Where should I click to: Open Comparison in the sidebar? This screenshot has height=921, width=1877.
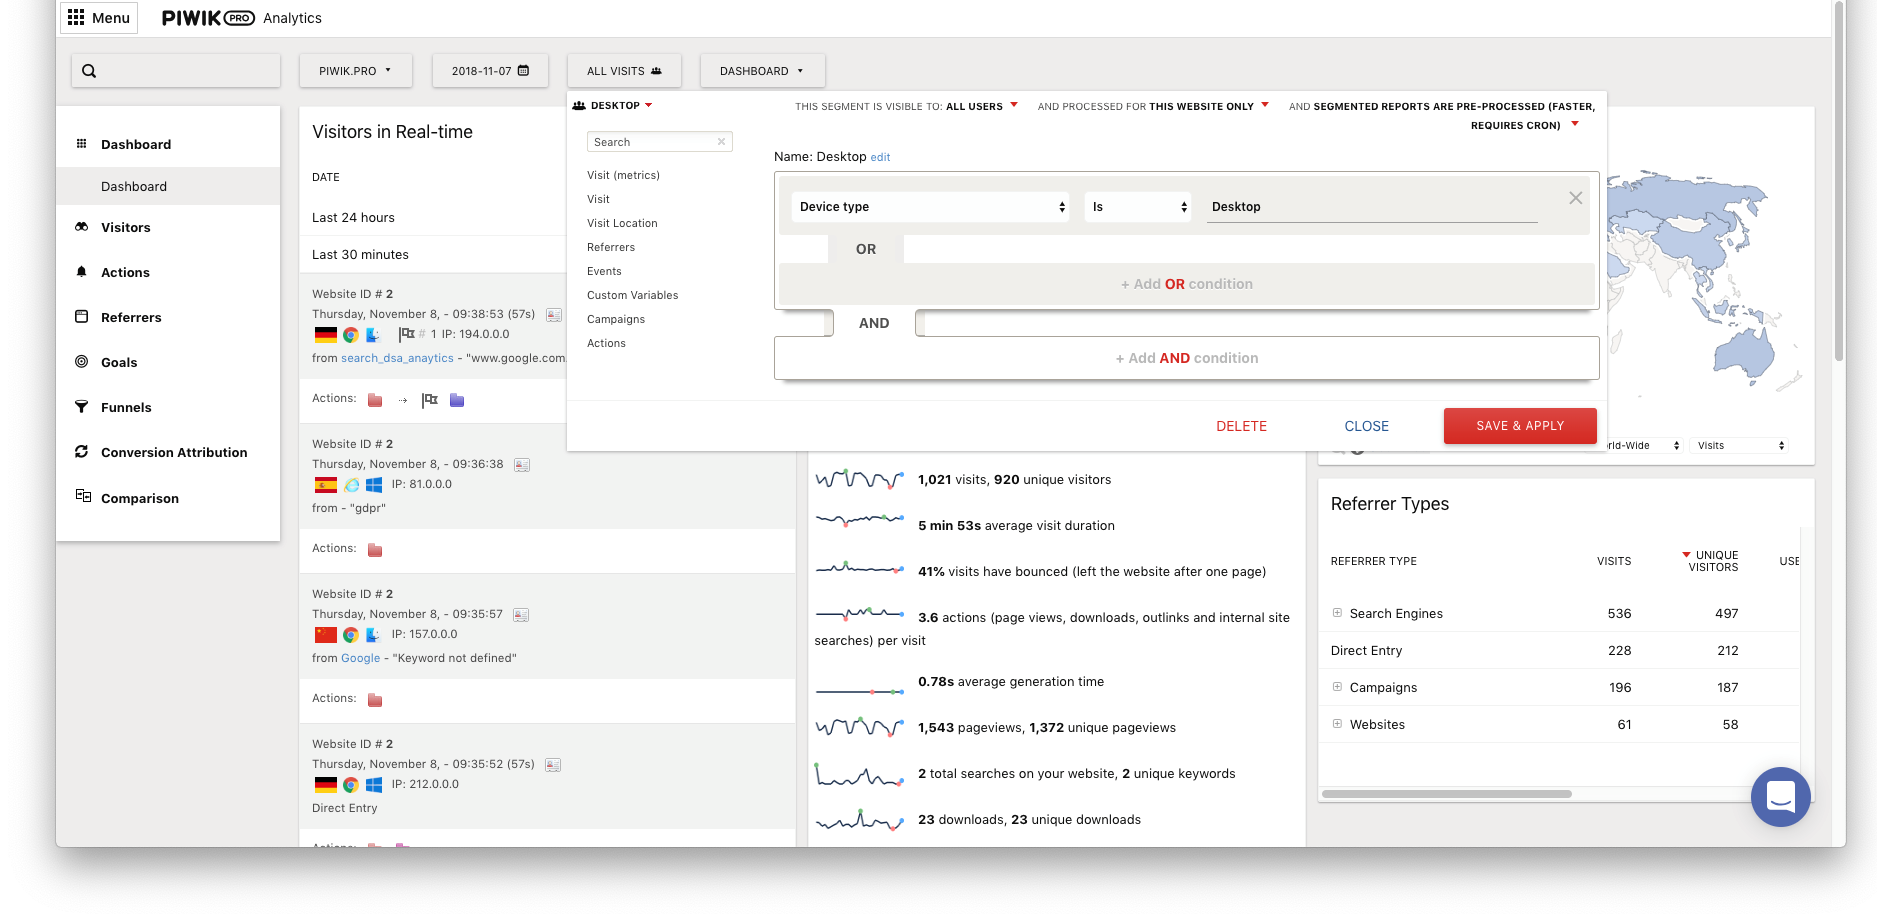point(140,498)
